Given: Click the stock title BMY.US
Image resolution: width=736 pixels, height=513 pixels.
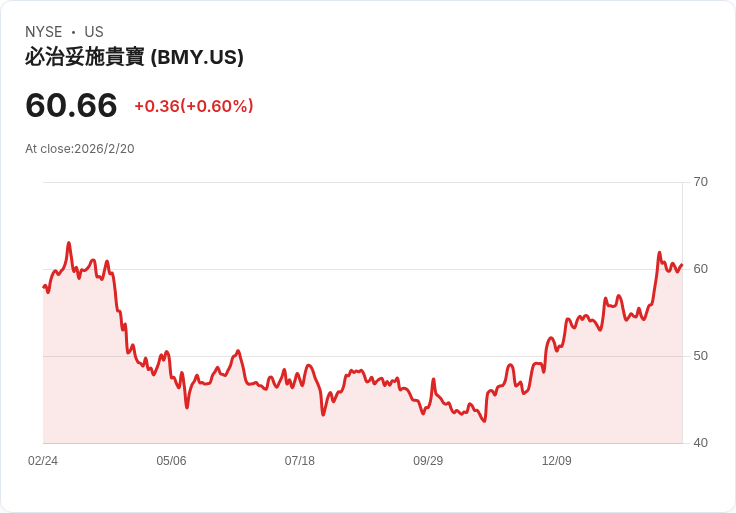Looking at the screenshot, I should pyautogui.click(x=134, y=57).
